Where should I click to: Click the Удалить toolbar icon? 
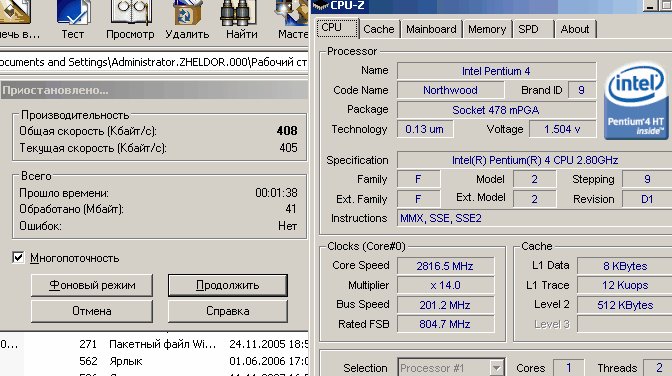(x=187, y=20)
